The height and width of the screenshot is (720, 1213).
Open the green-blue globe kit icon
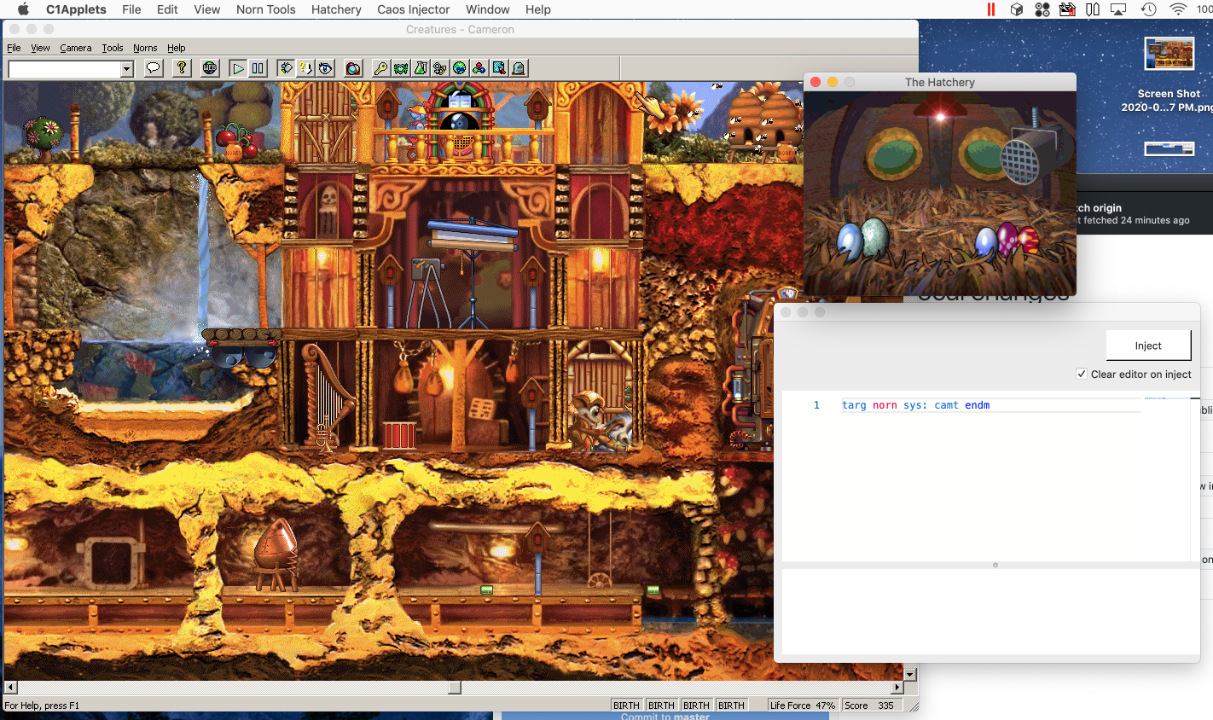[x=459, y=68]
